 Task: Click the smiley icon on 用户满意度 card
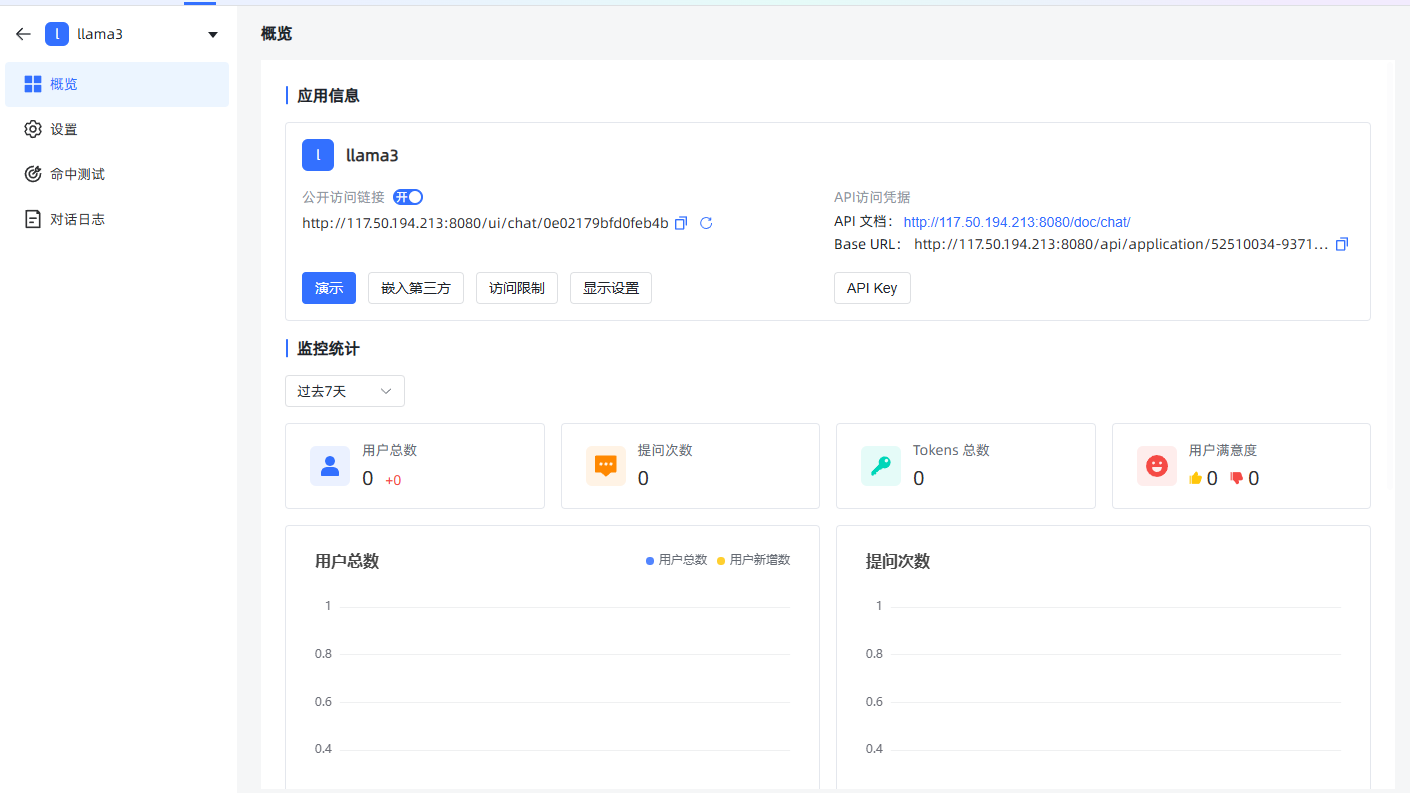pyautogui.click(x=1157, y=465)
